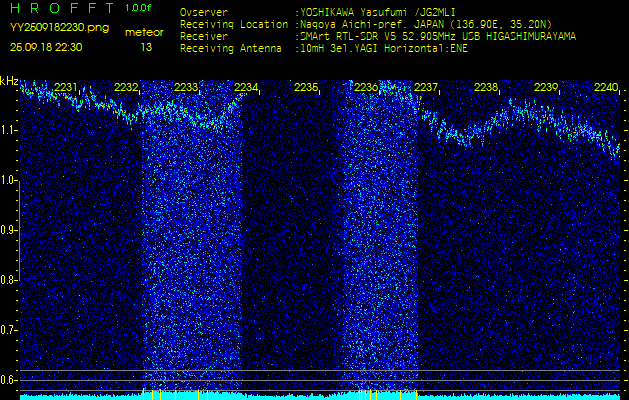This screenshot has width=629, height=400.
Task: Click the 2235 time marker
Action: tap(306, 88)
